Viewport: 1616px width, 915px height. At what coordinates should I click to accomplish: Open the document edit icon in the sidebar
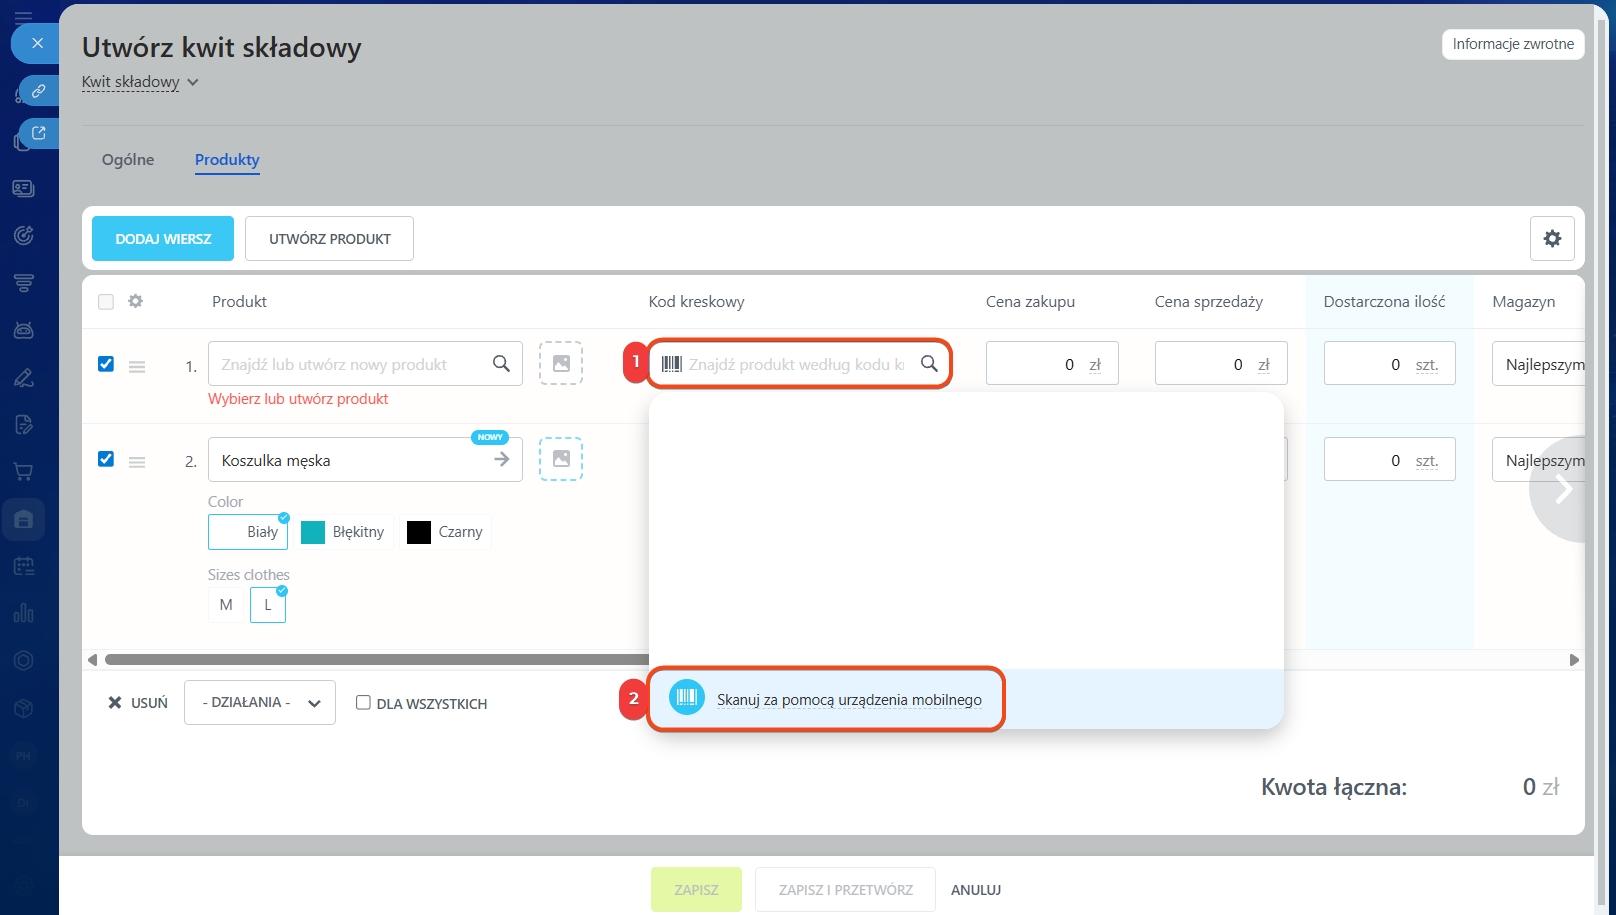[24, 424]
